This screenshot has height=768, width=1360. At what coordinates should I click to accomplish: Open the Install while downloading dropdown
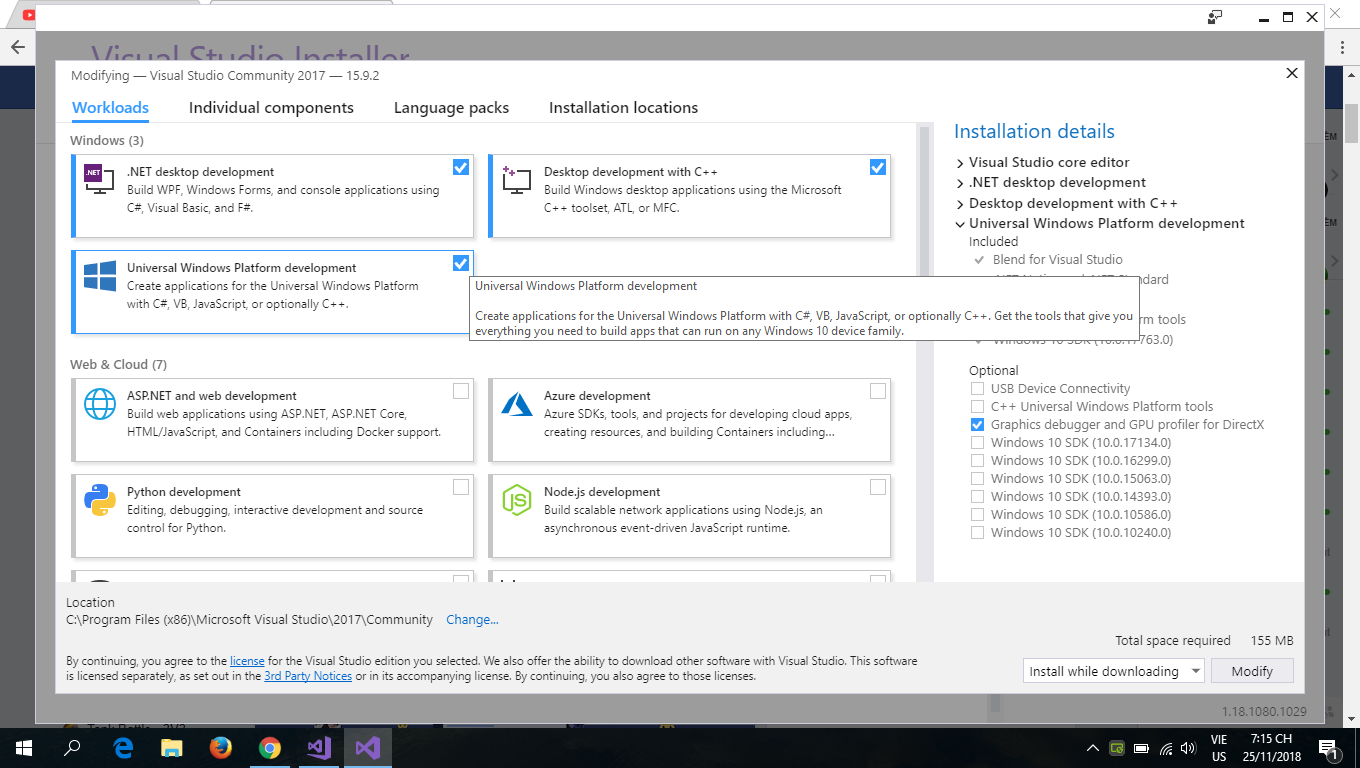click(x=1113, y=671)
